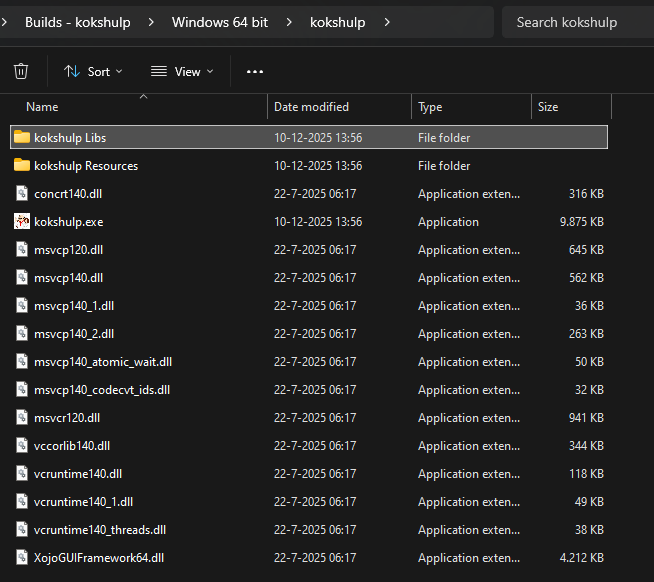Click chevron after Windows 64 bit breadcrumb
The image size is (654, 582).
[x=289, y=22]
